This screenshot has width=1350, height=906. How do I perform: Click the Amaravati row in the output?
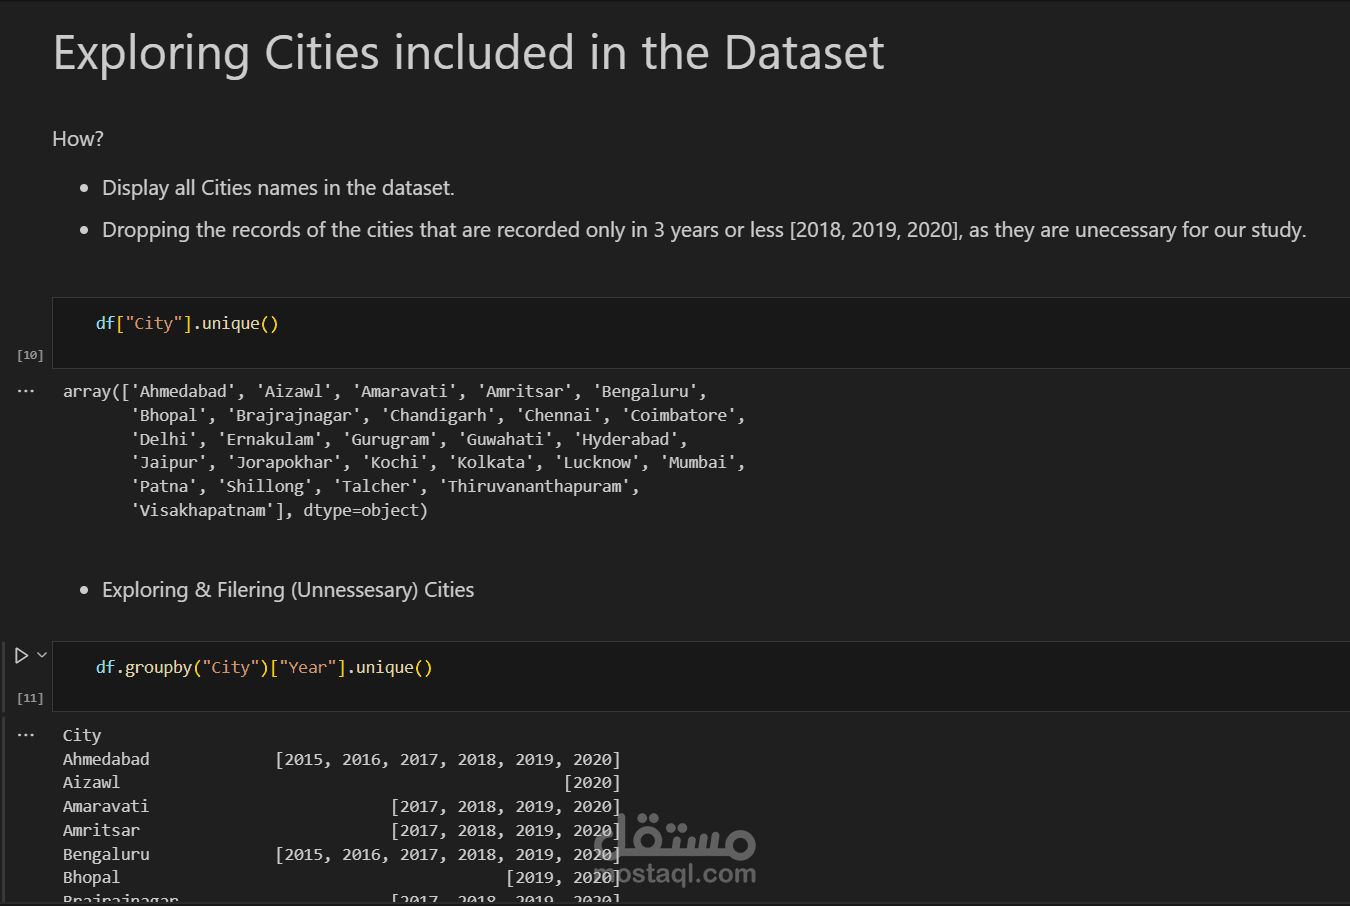(x=105, y=807)
